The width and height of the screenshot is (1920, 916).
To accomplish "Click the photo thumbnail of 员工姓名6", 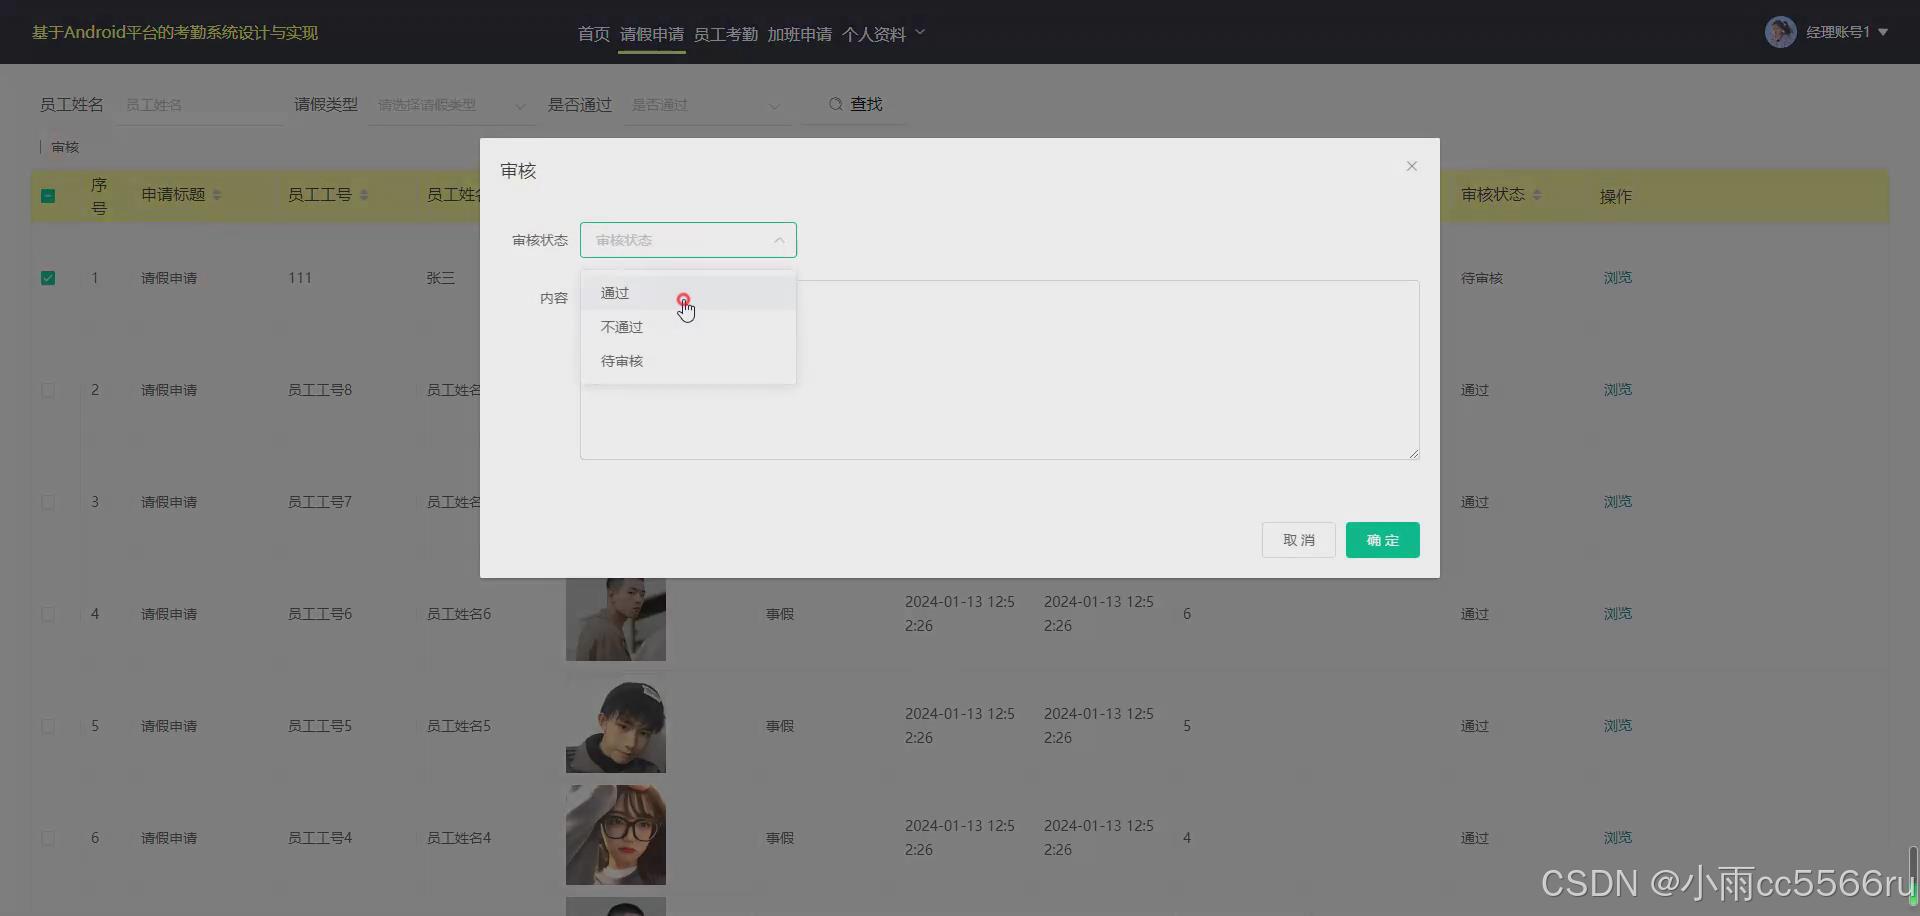I will pos(616,619).
